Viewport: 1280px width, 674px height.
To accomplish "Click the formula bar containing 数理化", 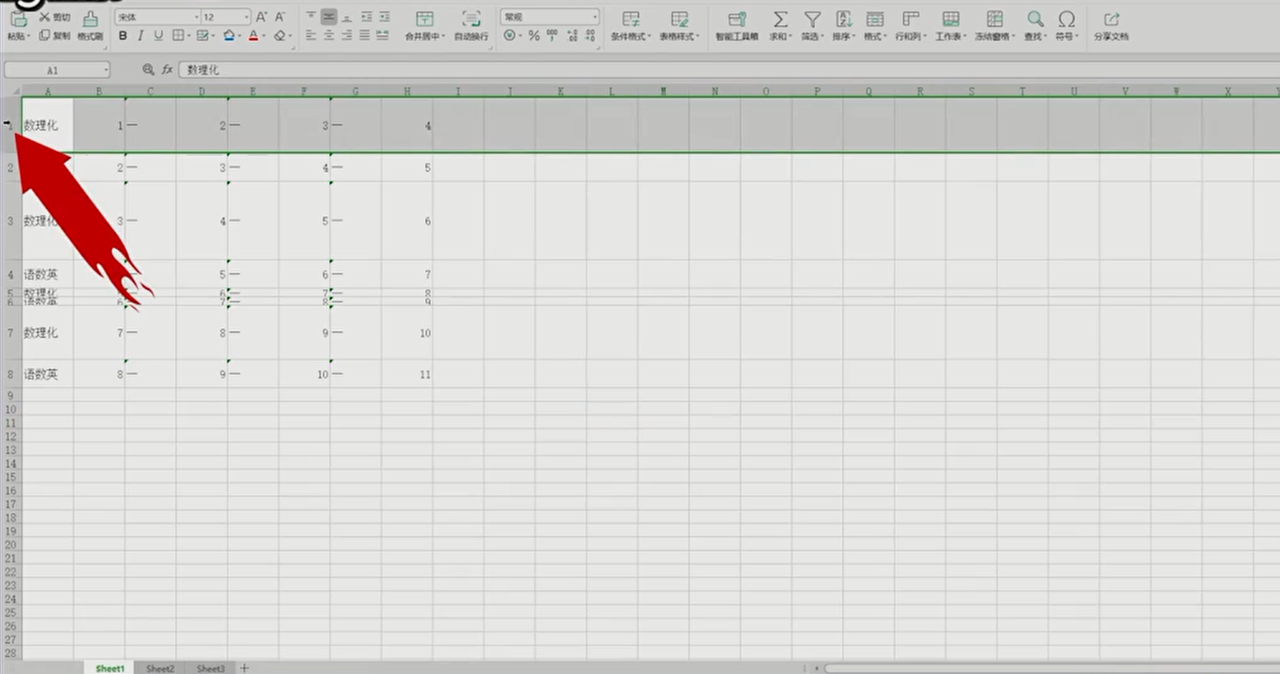I will 728,70.
